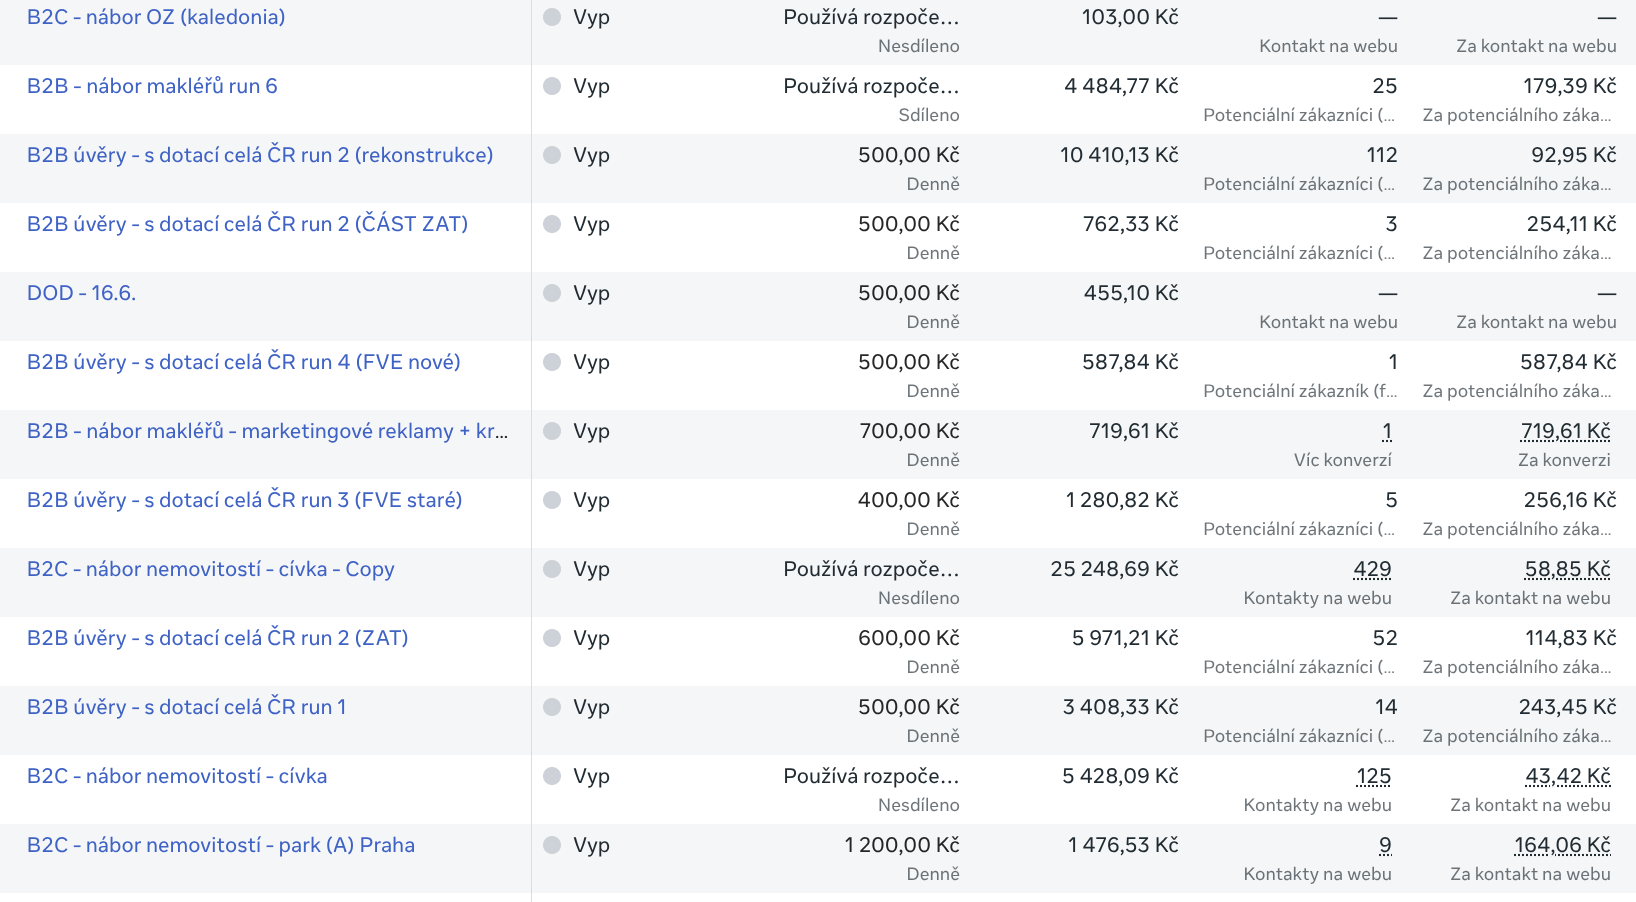
Task: Open B2B nábor makléřů marketingové reklamy campaign
Action: click(267, 431)
